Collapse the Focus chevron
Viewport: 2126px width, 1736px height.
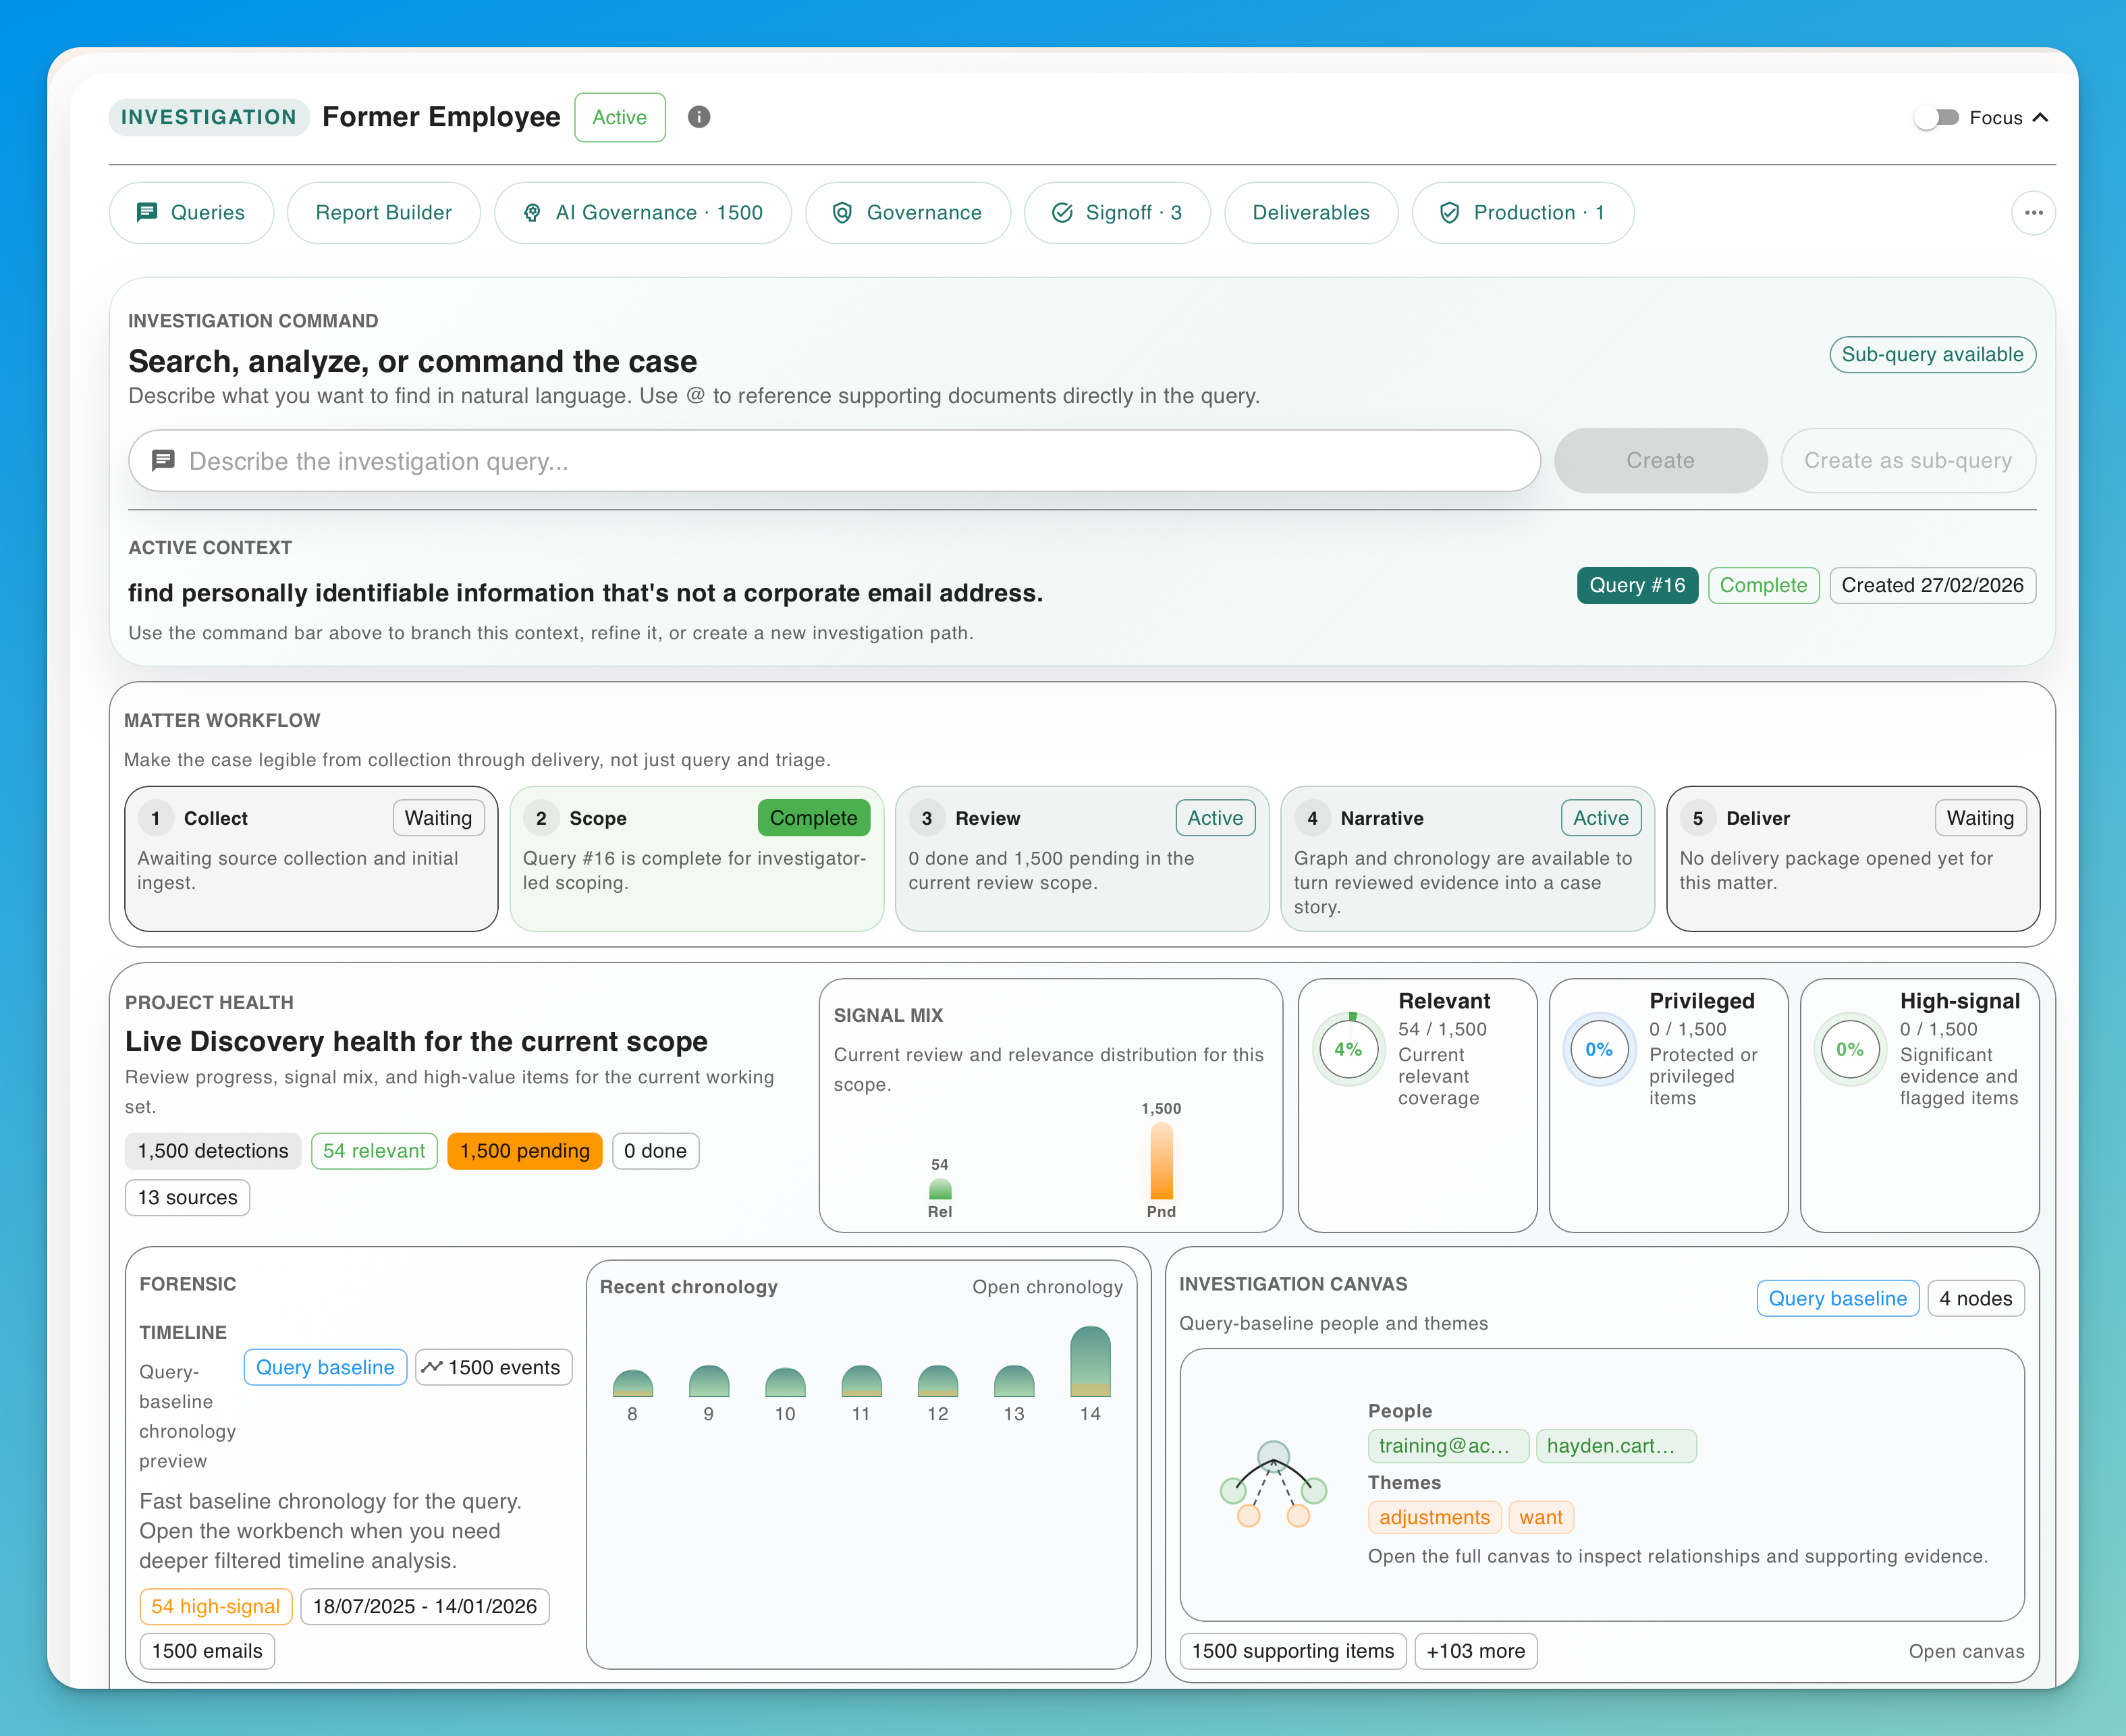click(x=2040, y=117)
